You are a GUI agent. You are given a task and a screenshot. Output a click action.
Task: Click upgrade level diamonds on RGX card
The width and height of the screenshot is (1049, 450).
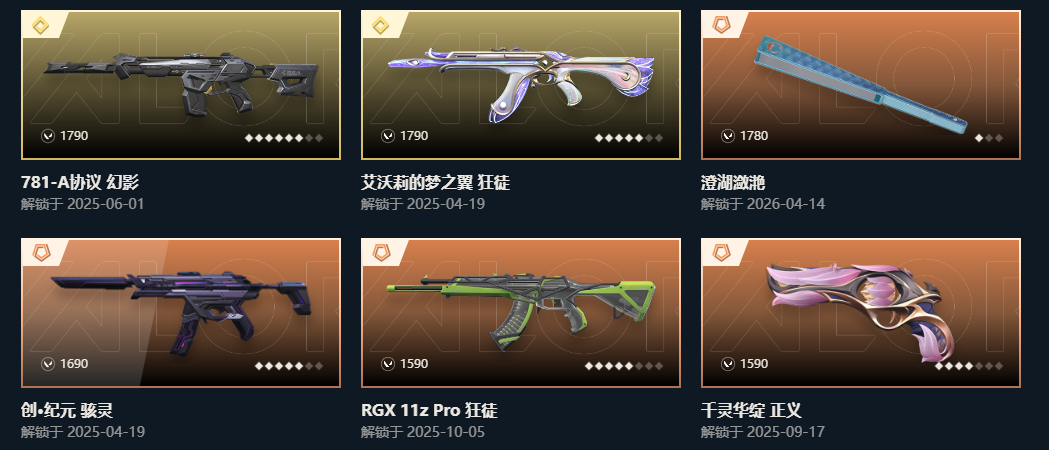point(624,366)
